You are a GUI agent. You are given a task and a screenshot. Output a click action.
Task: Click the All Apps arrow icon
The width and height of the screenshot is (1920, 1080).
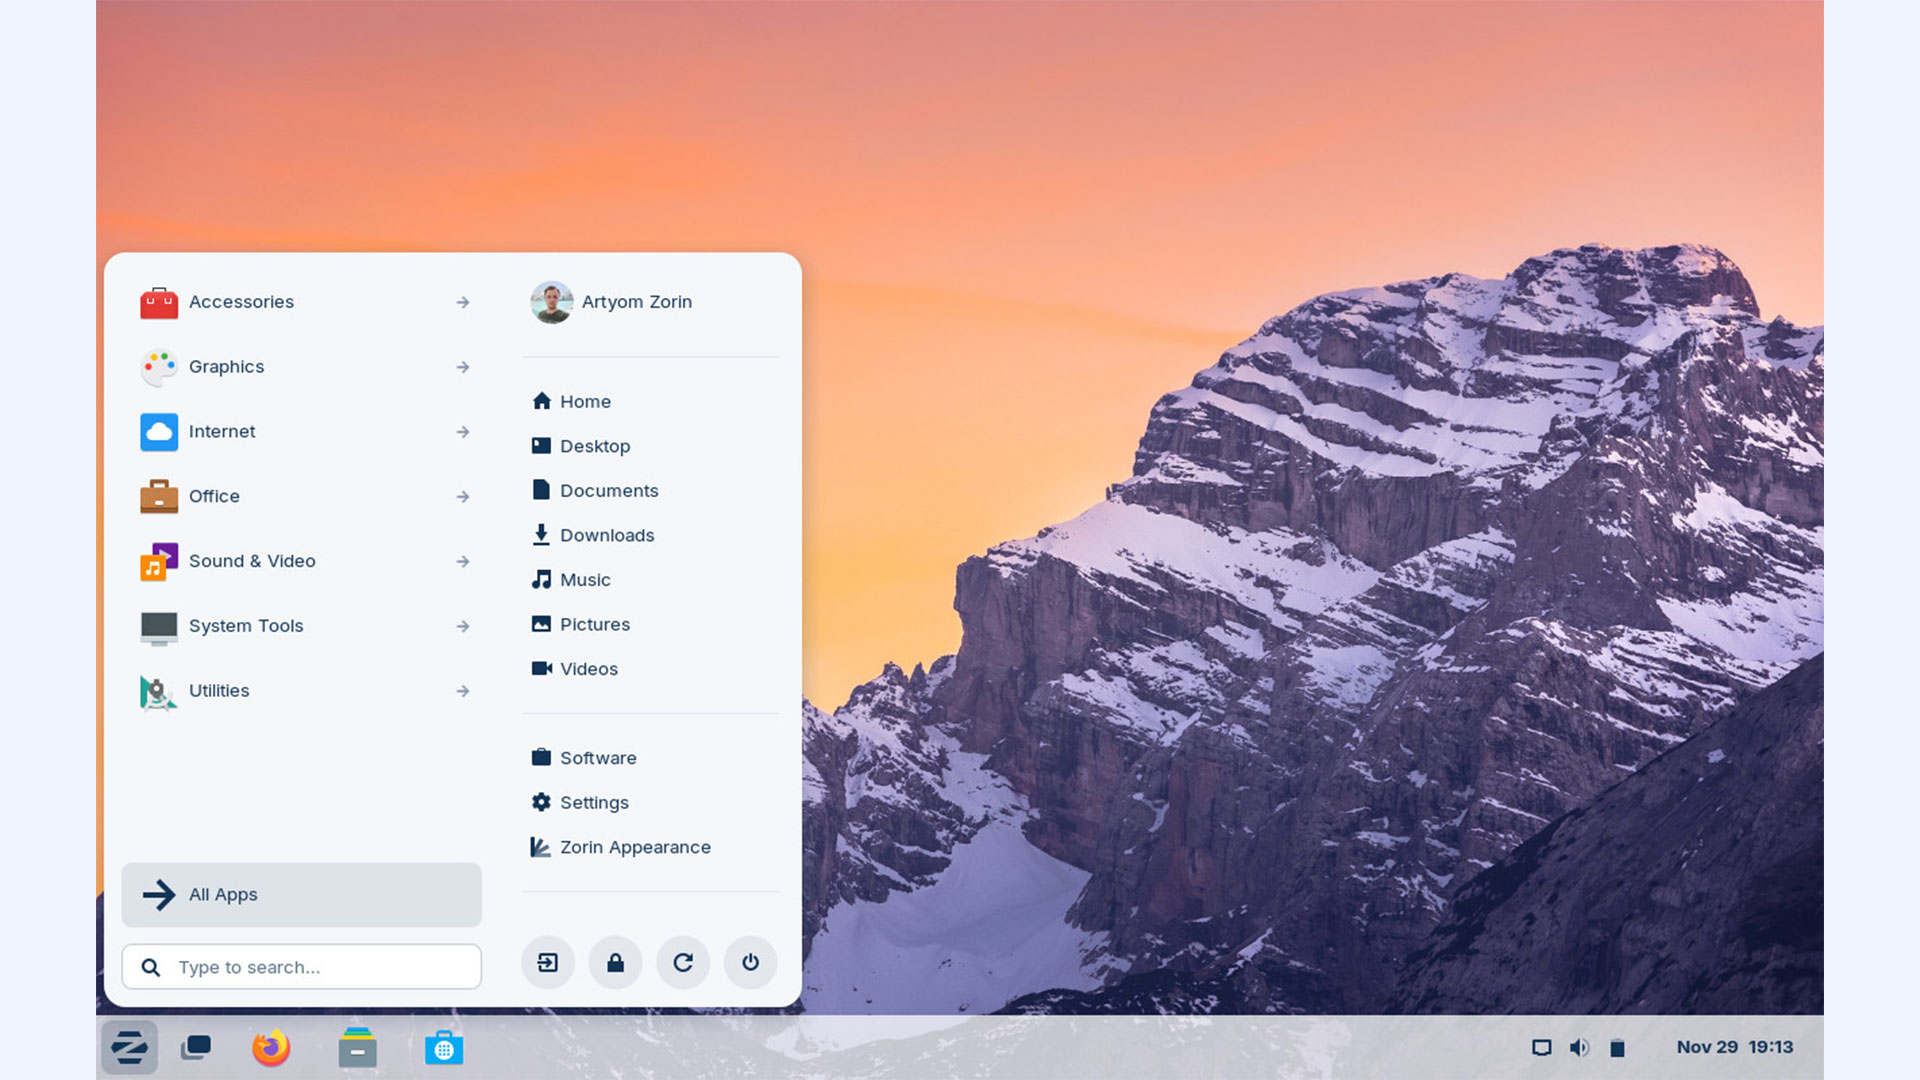[159, 895]
